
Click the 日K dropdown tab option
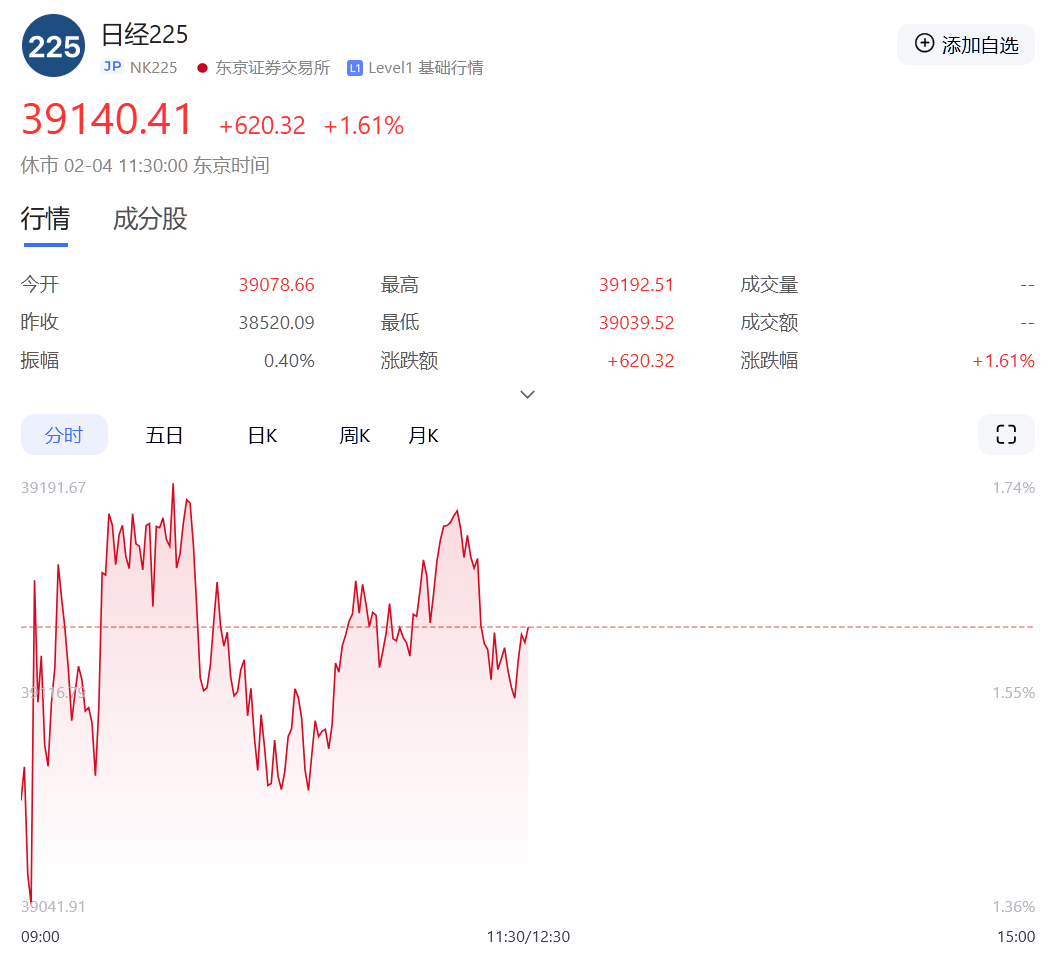(x=261, y=434)
